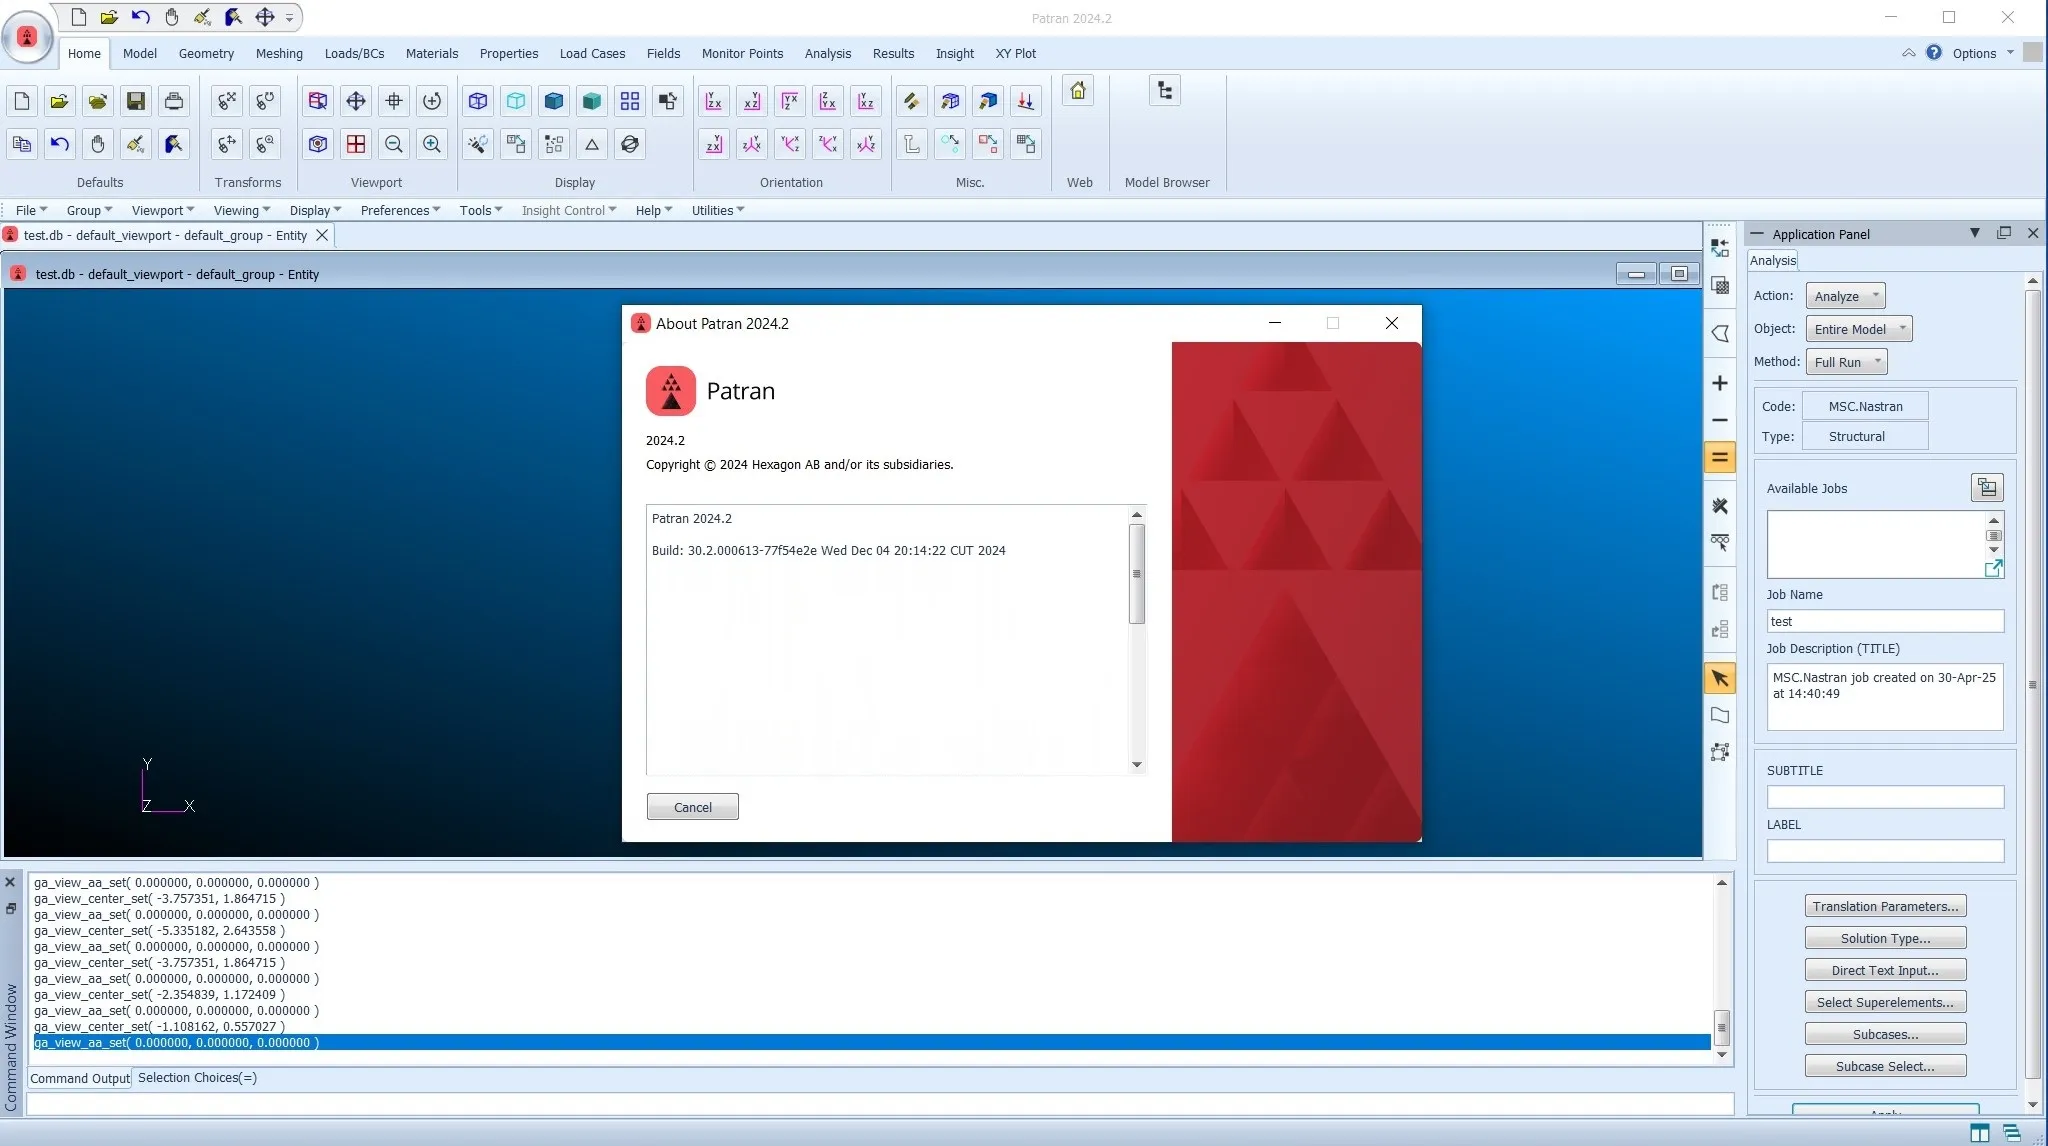Click the Solution Type... button
This screenshot has height=1146, width=2048.
pyautogui.click(x=1885, y=938)
